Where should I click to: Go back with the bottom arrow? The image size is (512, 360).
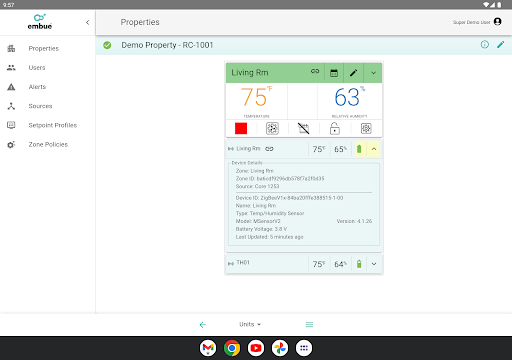coord(203,325)
